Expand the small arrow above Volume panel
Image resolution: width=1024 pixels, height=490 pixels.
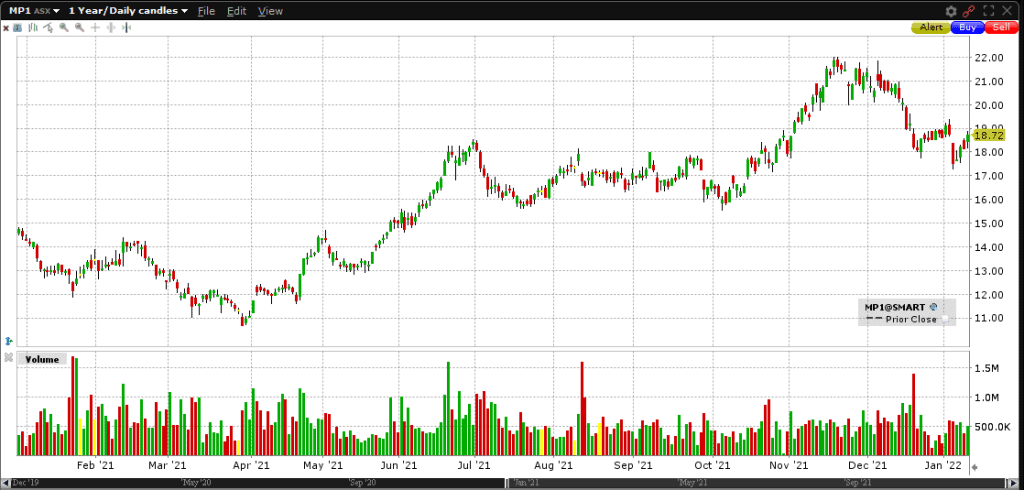[8, 341]
